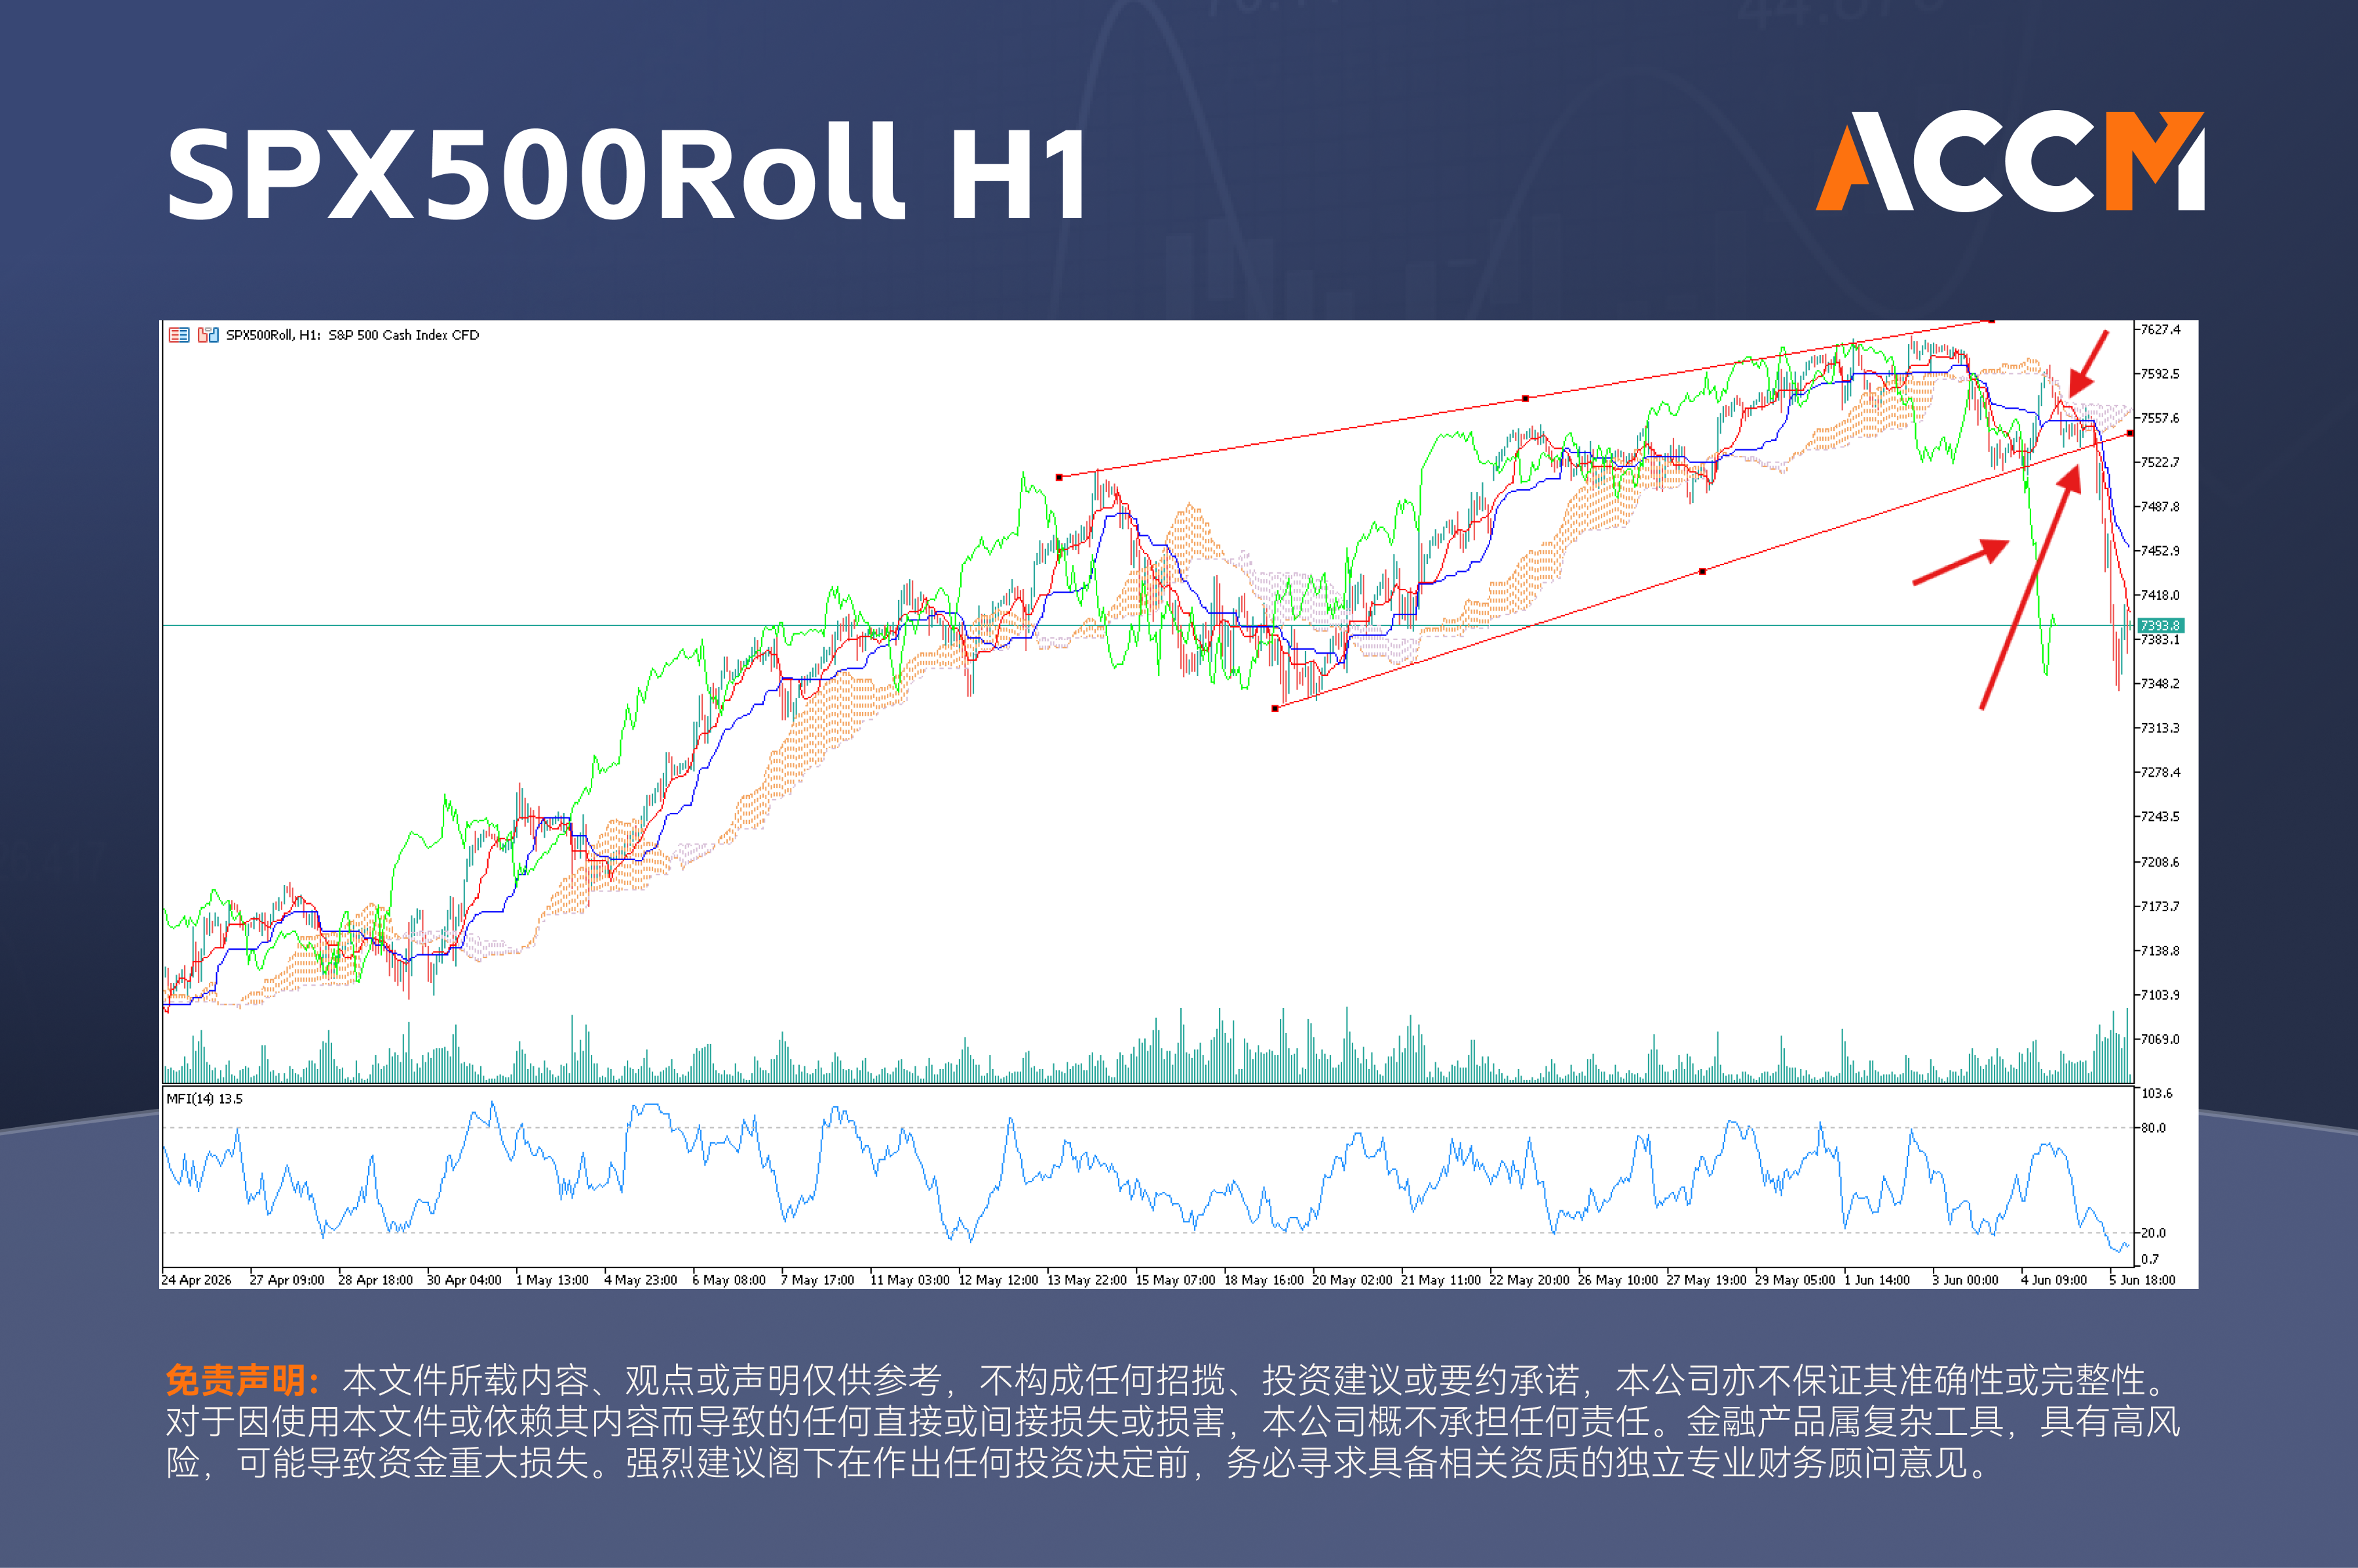The height and width of the screenshot is (1568, 2358).
Task: Select the 5 Jun 18:00 time axis label
Action: [2142, 1280]
